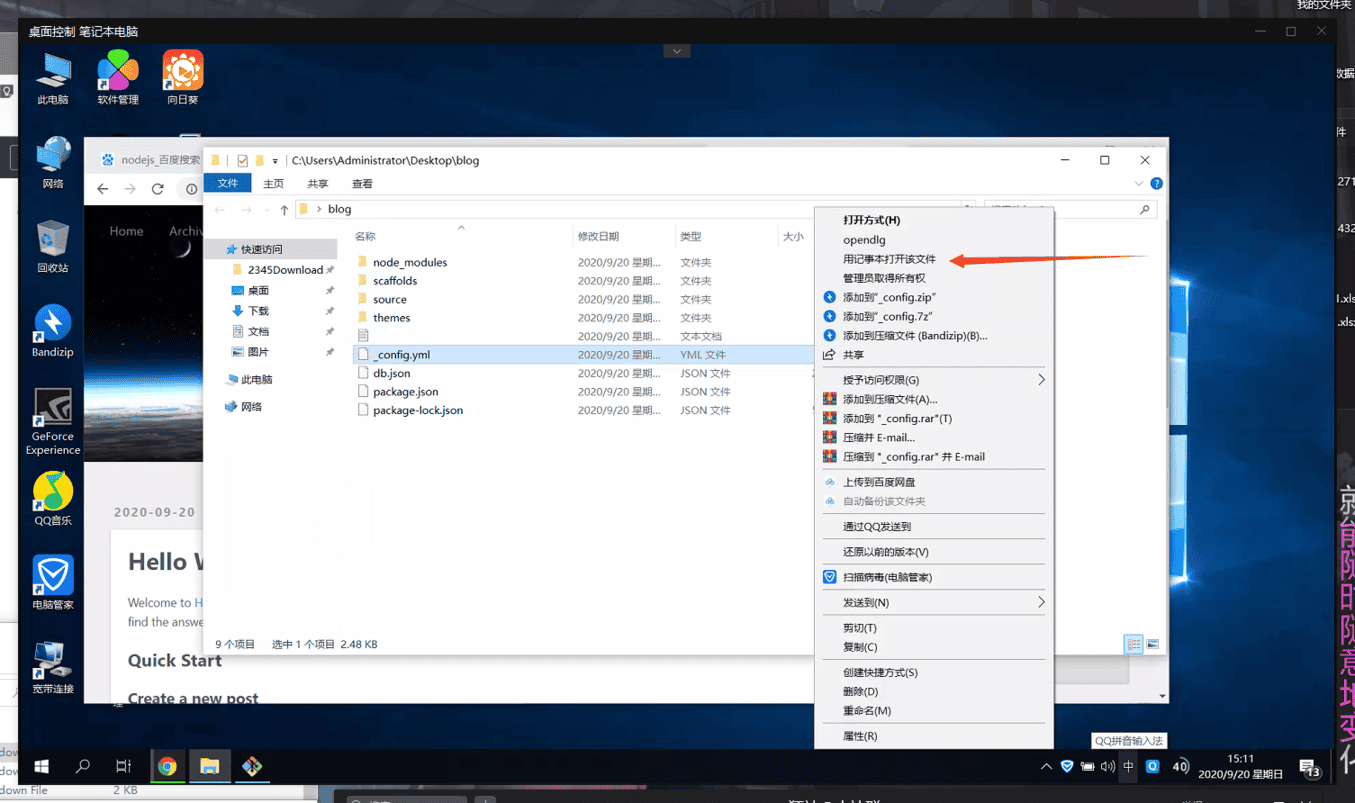Open the Git Bash taskbar icon
This screenshot has height=803, width=1355.
(252, 767)
